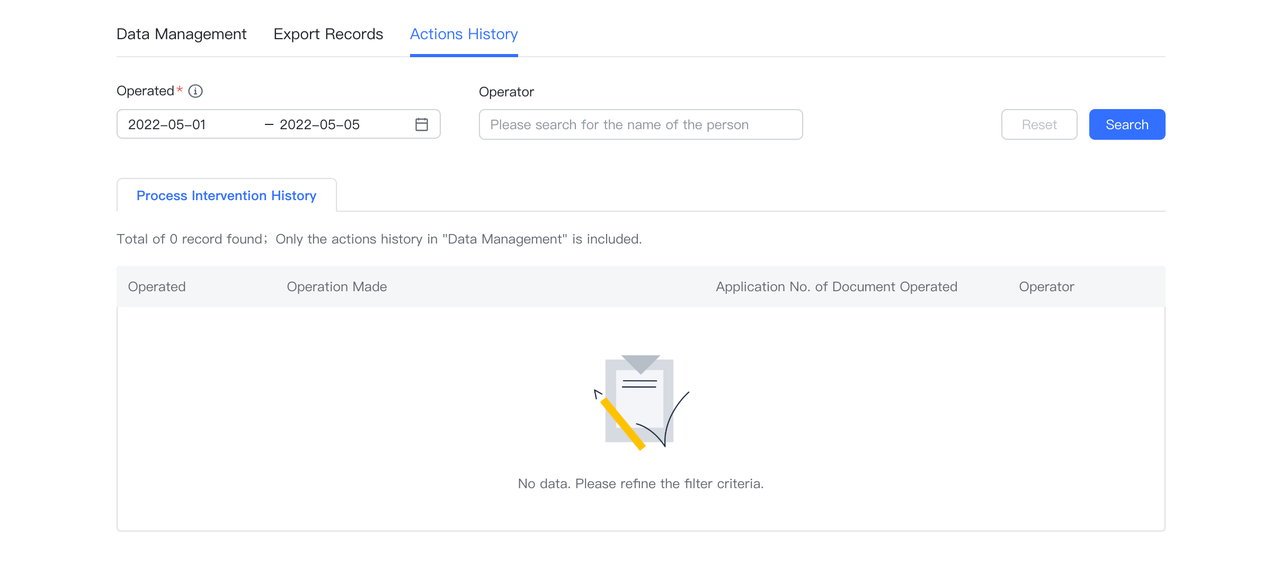Switch to the Data Management tab
1280x575 pixels.
pyautogui.click(x=181, y=34)
